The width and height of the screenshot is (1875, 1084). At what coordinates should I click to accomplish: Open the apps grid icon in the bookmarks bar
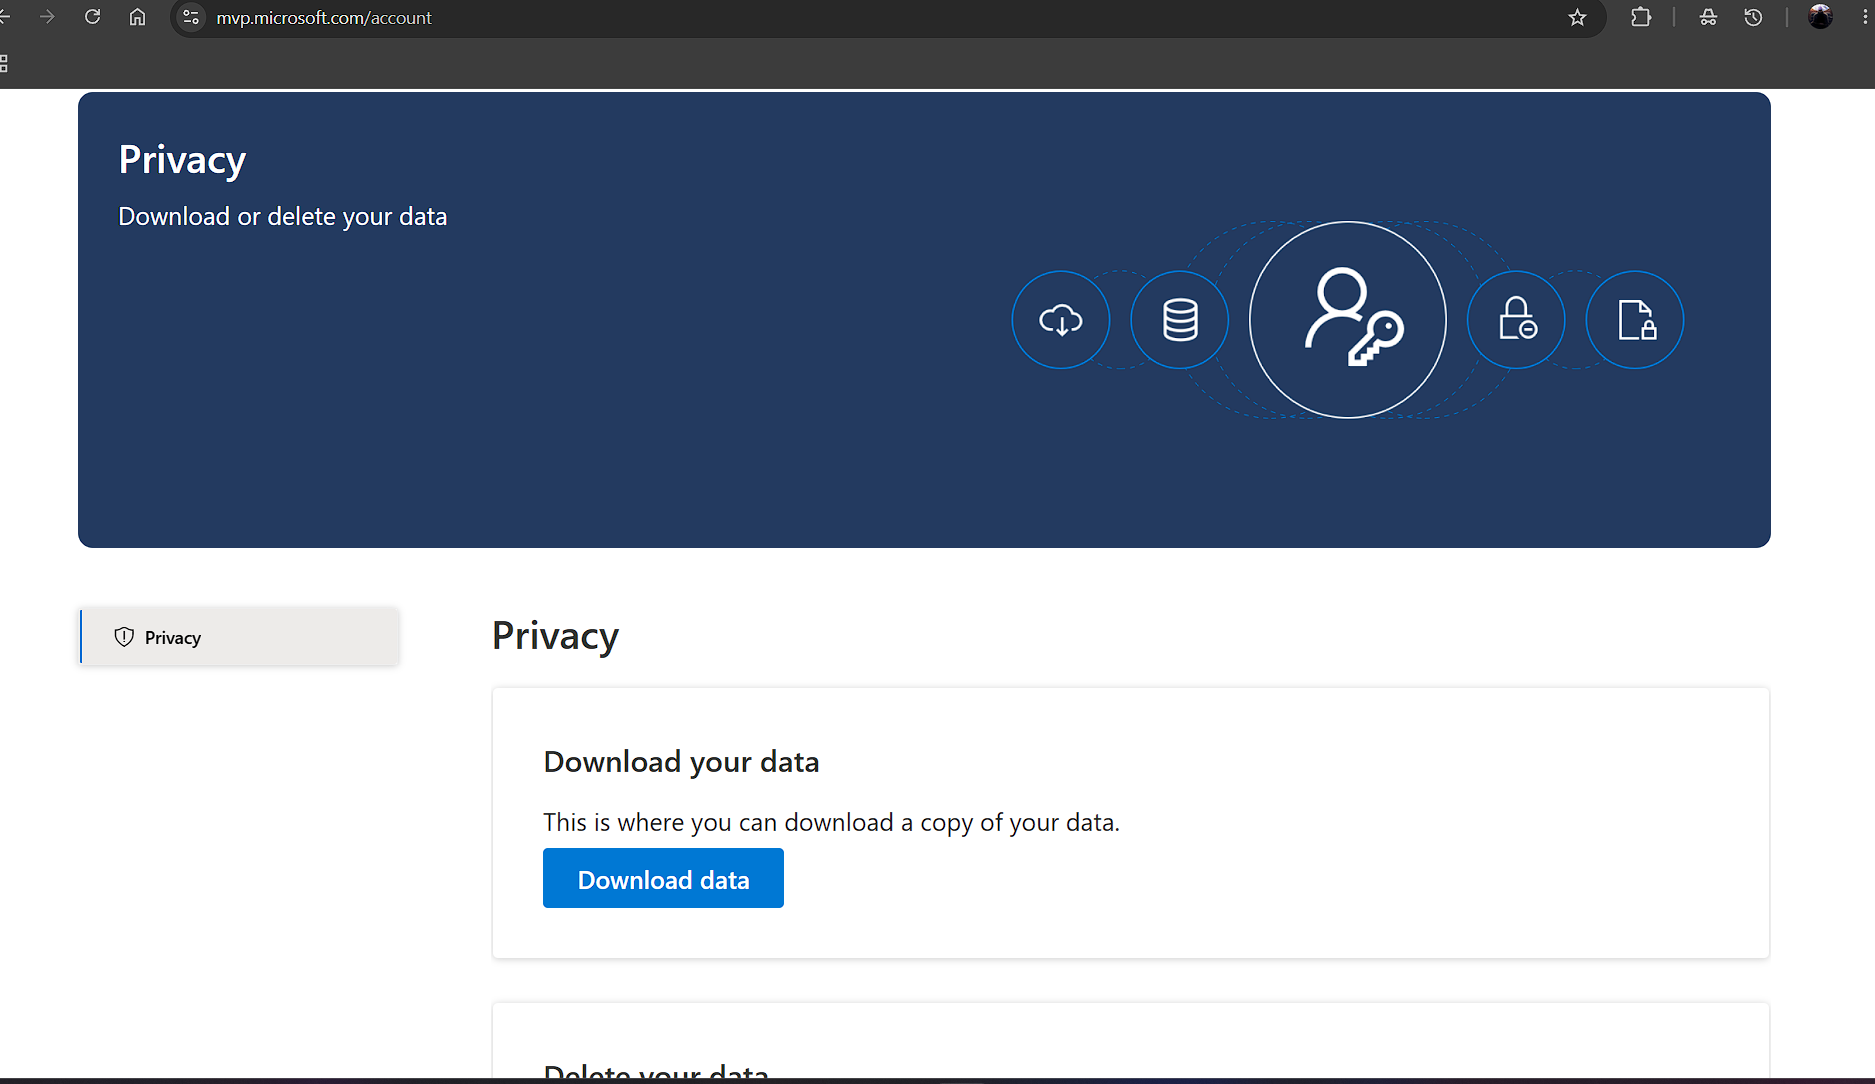pyautogui.click(x=4, y=63)
